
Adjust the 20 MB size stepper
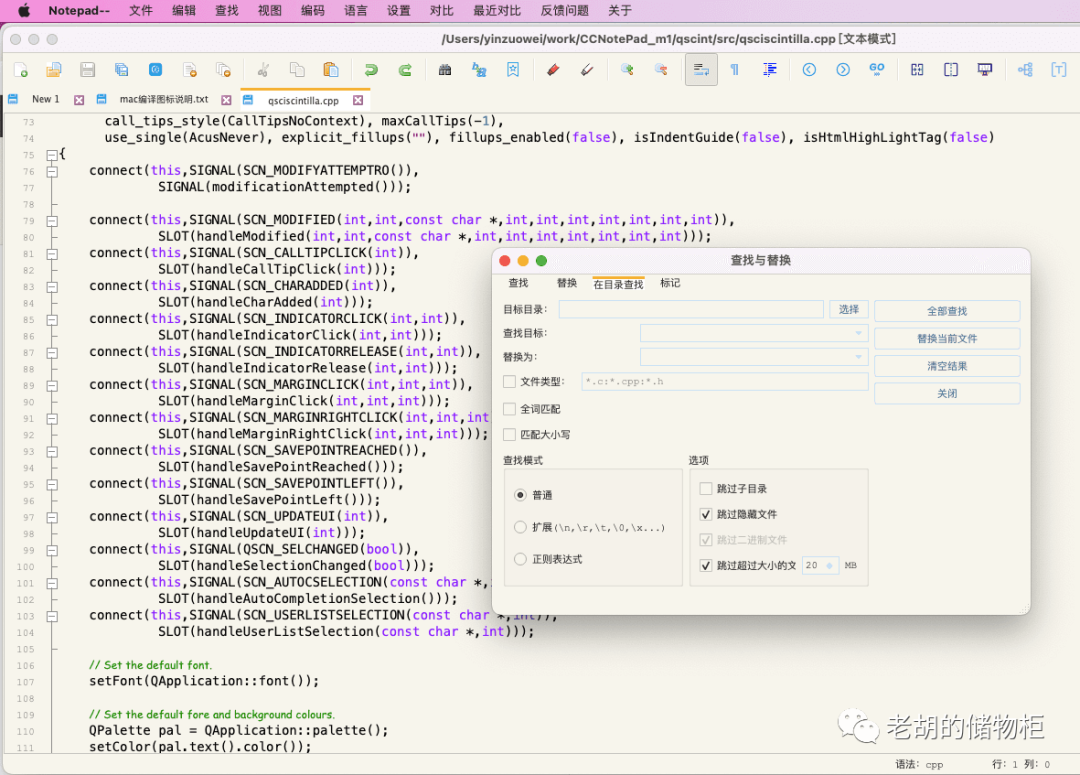pyautogui.click(x=829, y=566)
